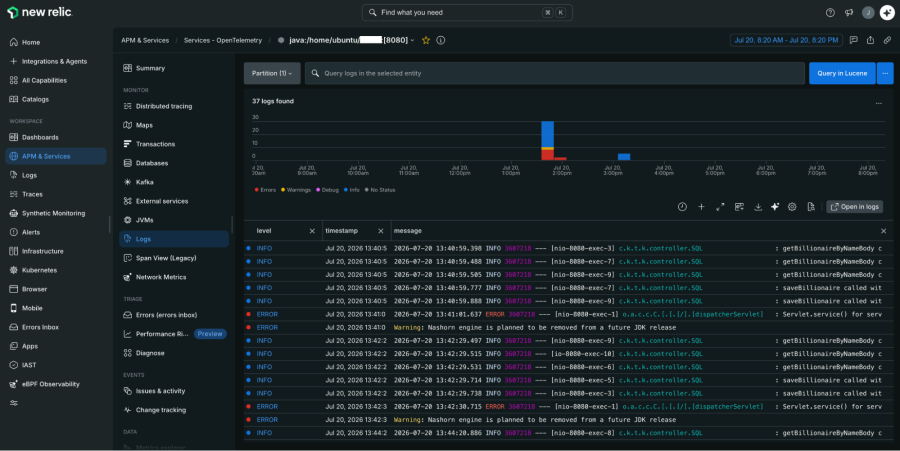This screenshot has width=900, height=451.
Task: Click the tall blue histogram bar
Action: tap(548, 134)
